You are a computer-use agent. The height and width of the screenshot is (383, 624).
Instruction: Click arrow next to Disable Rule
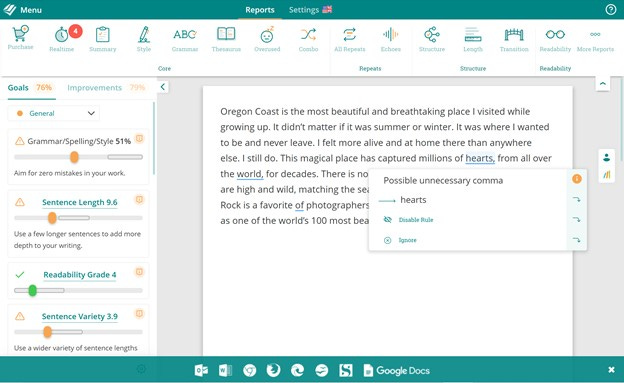tap(577, 219)
